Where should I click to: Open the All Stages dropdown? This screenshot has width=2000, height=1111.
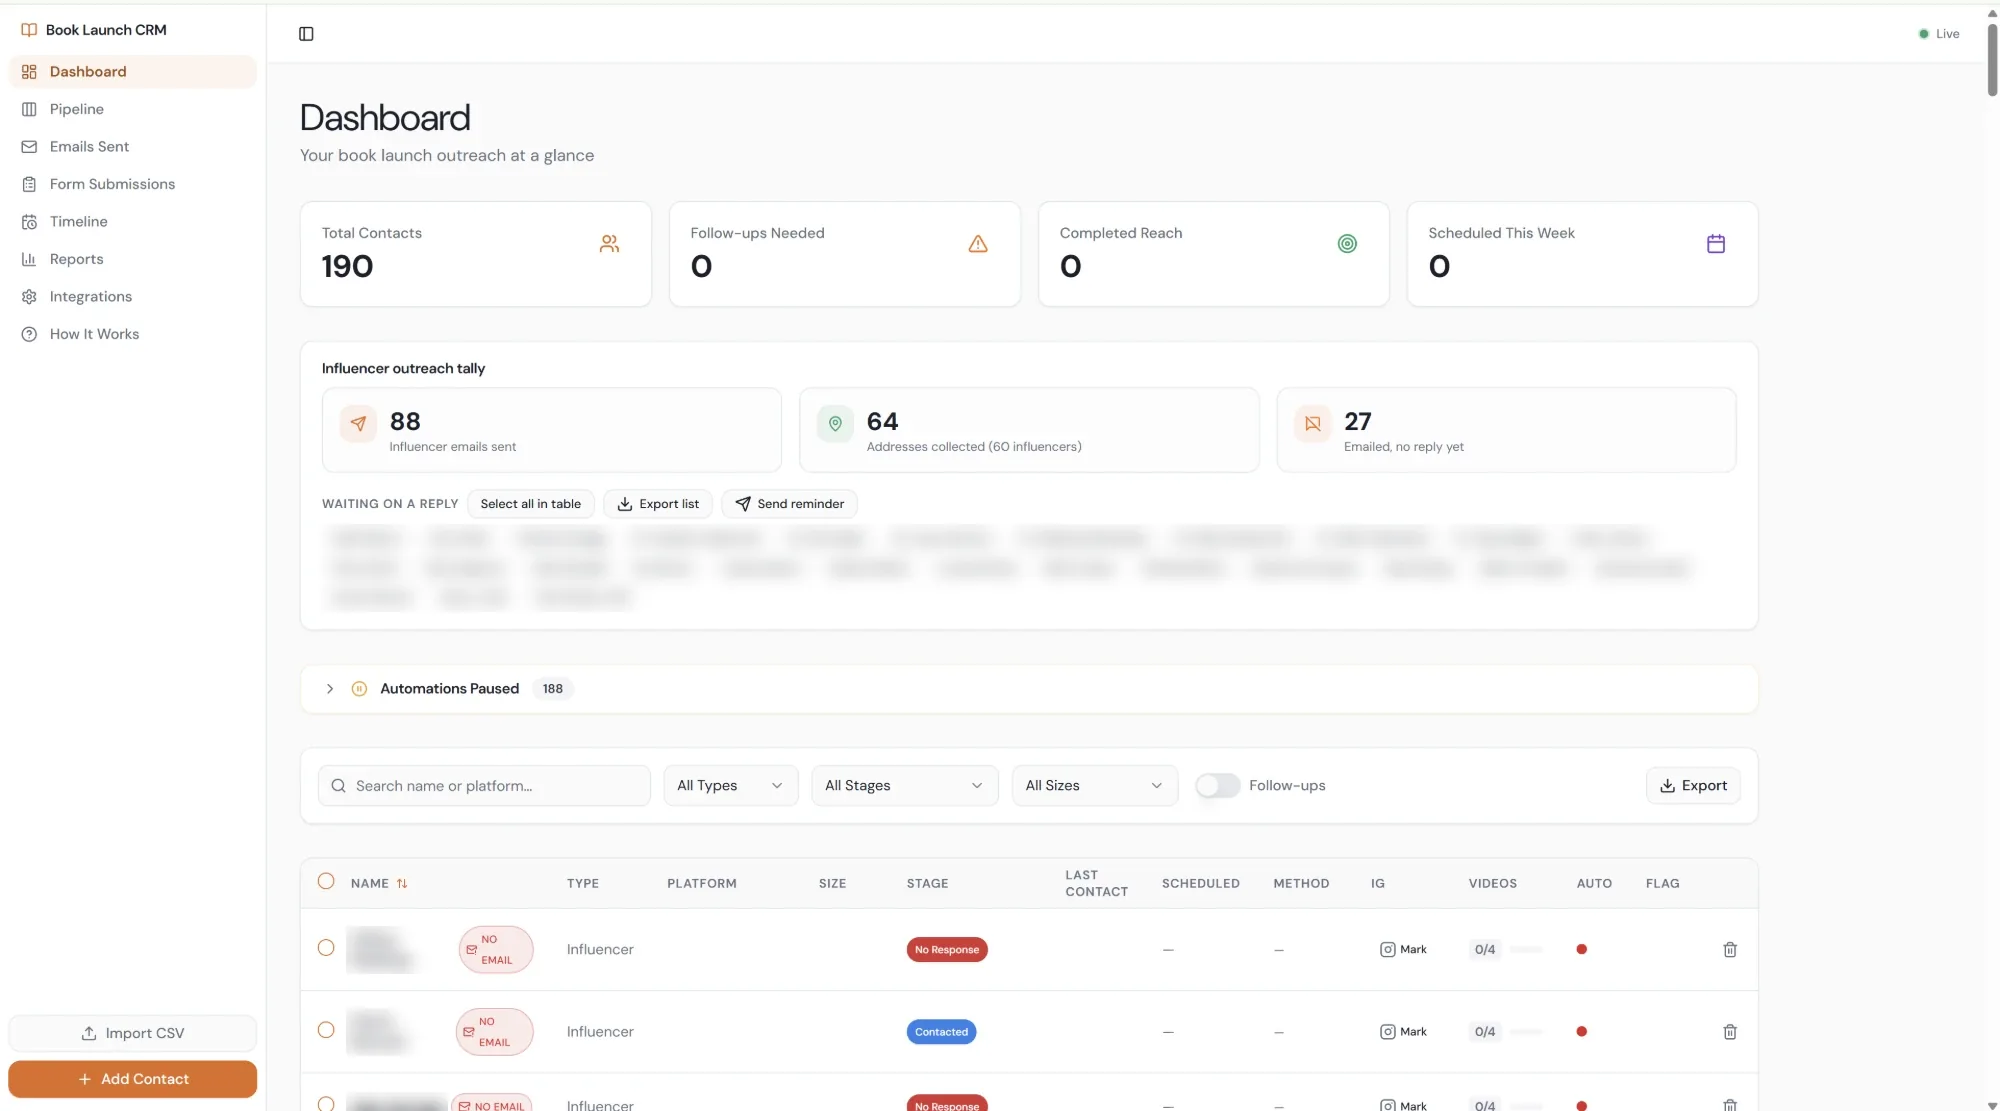[904, 786]
